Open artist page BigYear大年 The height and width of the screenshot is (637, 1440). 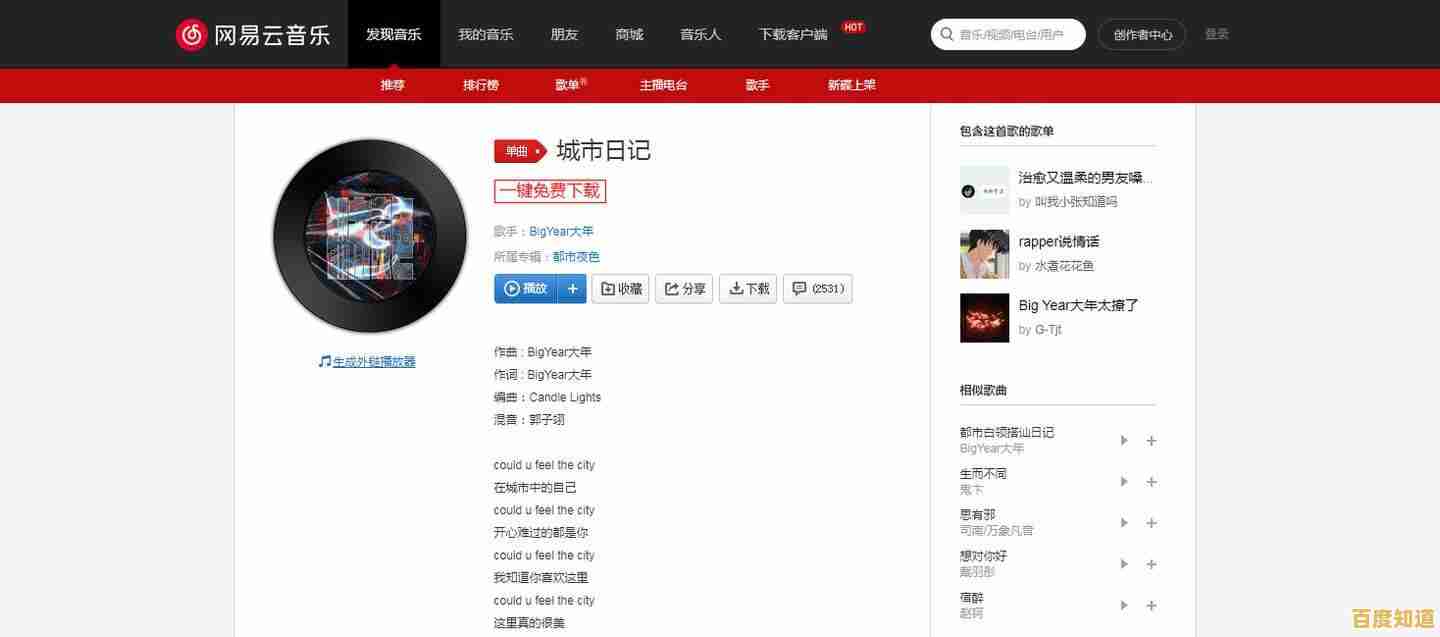point(561,231)
